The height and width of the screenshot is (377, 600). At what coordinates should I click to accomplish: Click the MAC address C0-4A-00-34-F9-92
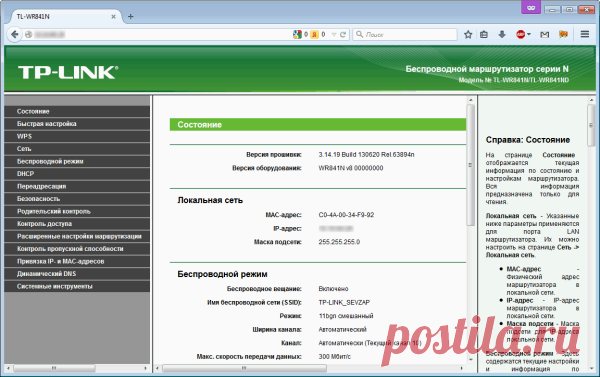[x=346, y=215]
